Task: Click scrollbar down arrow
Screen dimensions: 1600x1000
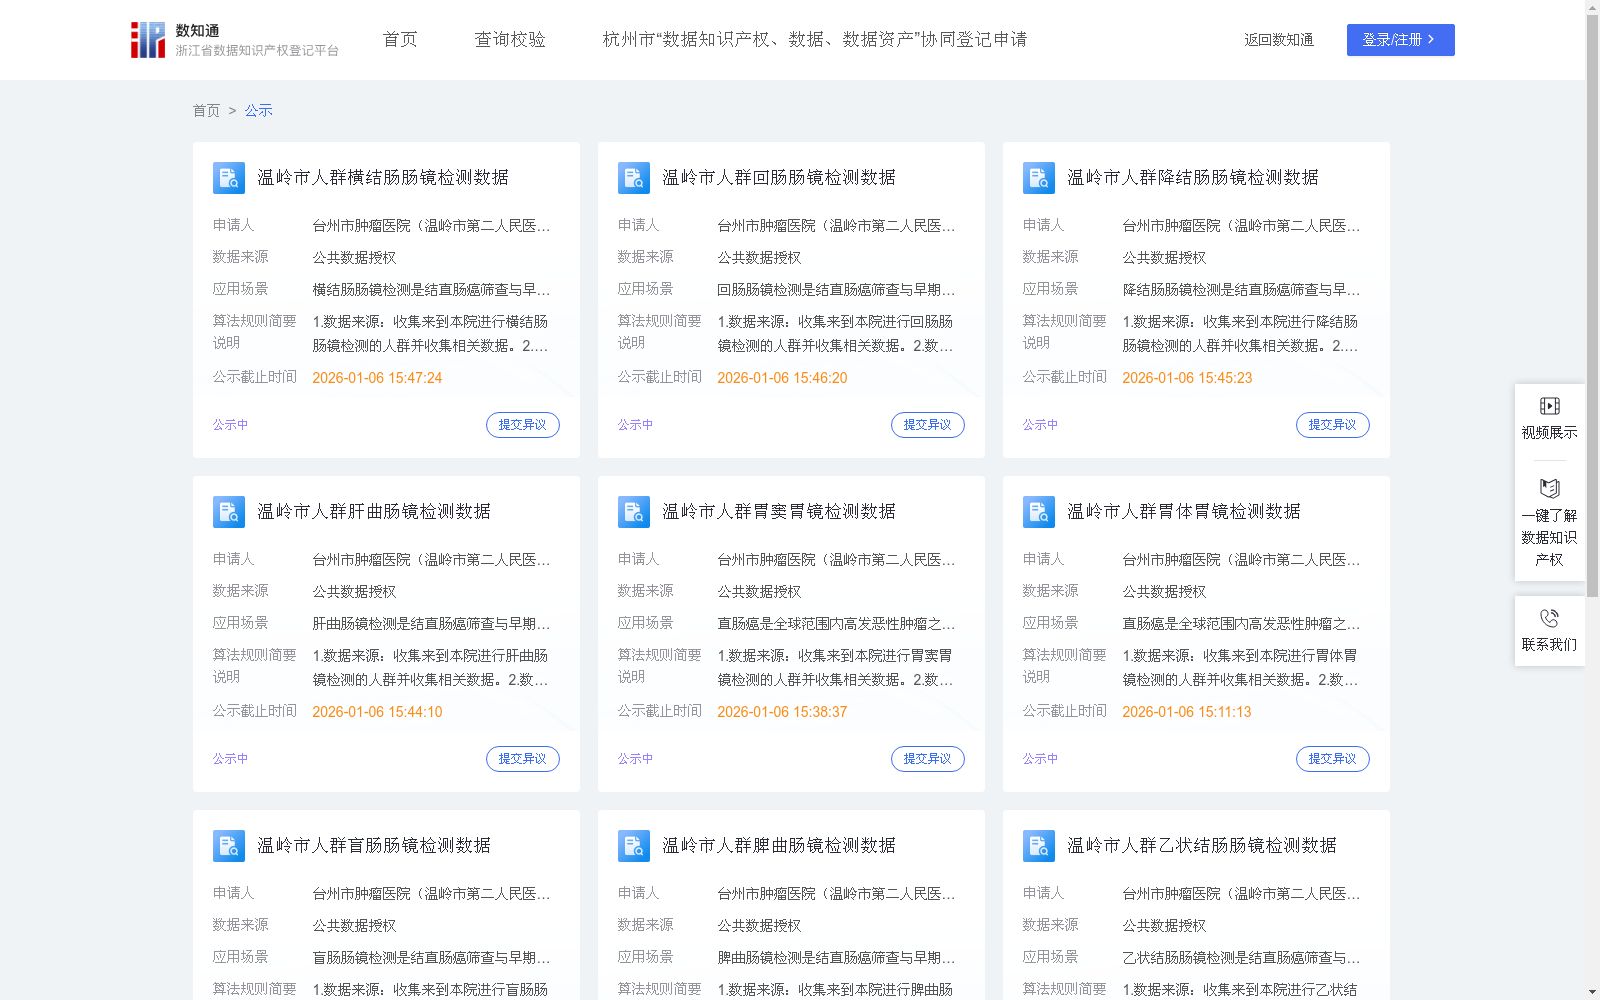Action: coord(1592,992)
